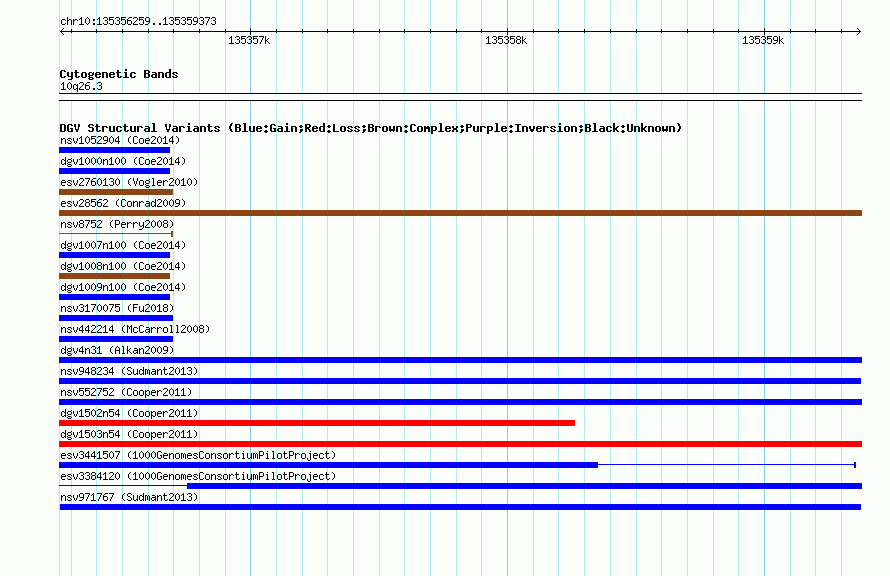
Task: Select the blue bar under nsv552752
Action: (x=460, y=402)
